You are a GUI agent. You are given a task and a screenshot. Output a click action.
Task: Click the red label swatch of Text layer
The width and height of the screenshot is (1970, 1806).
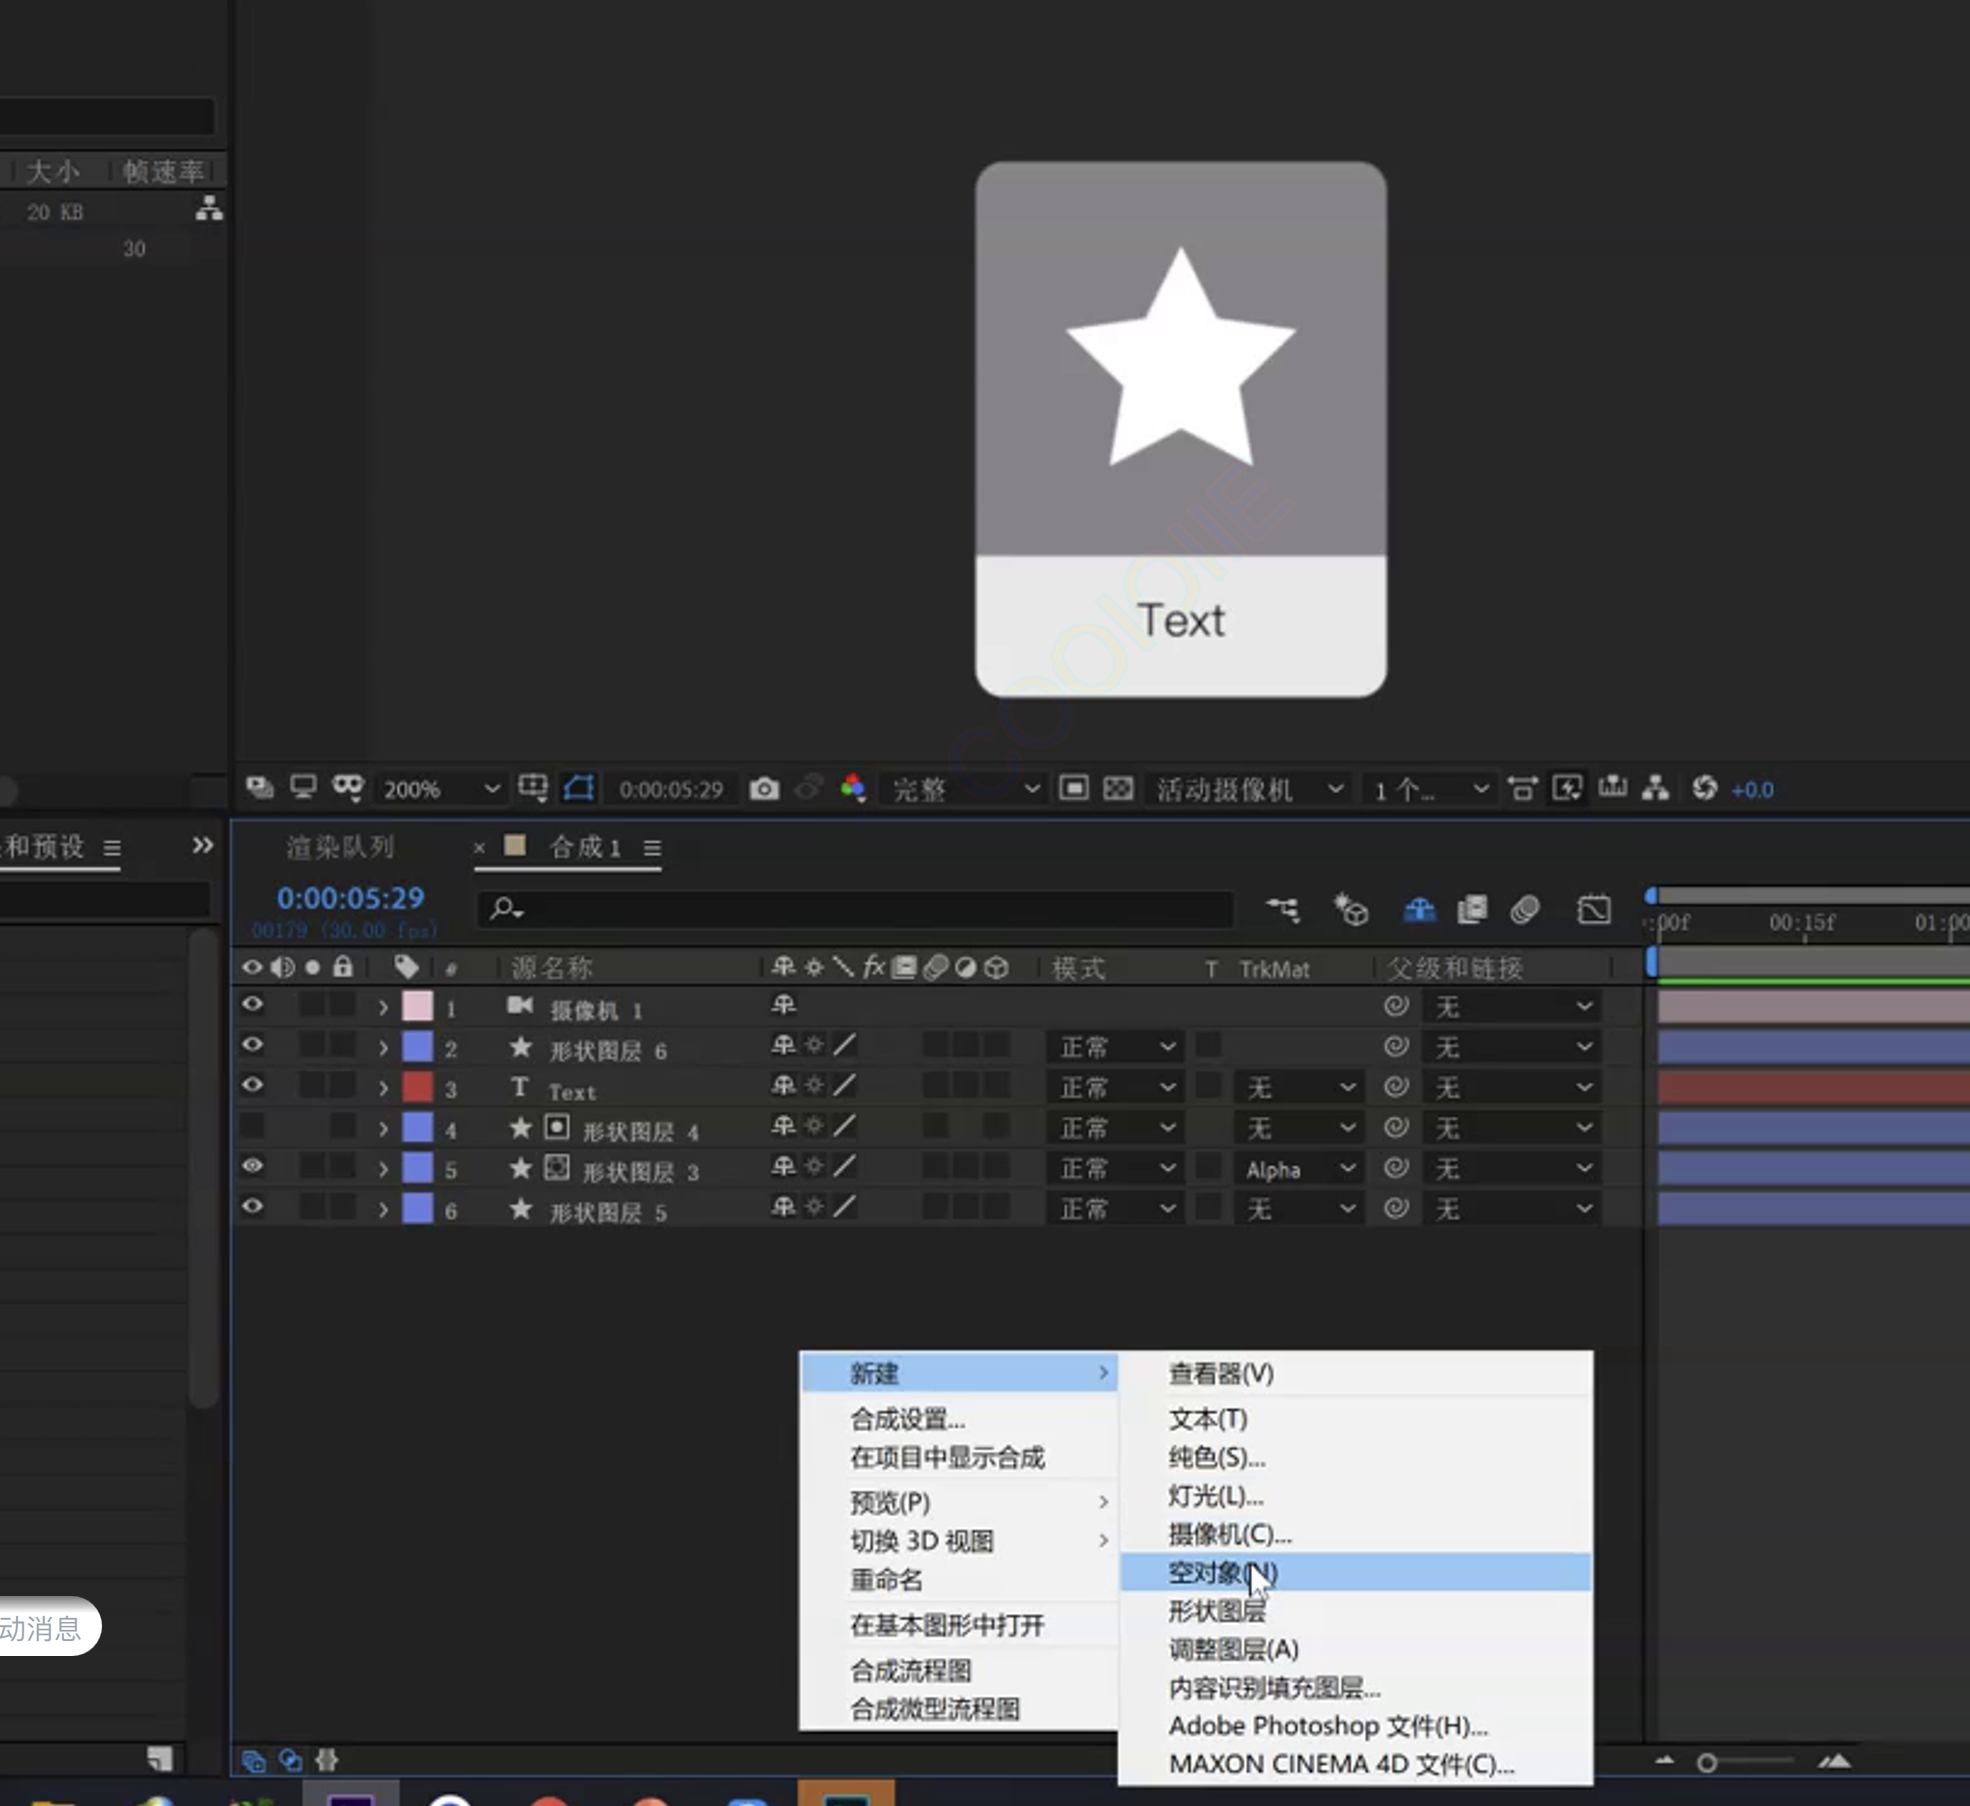click(417, 1087)
